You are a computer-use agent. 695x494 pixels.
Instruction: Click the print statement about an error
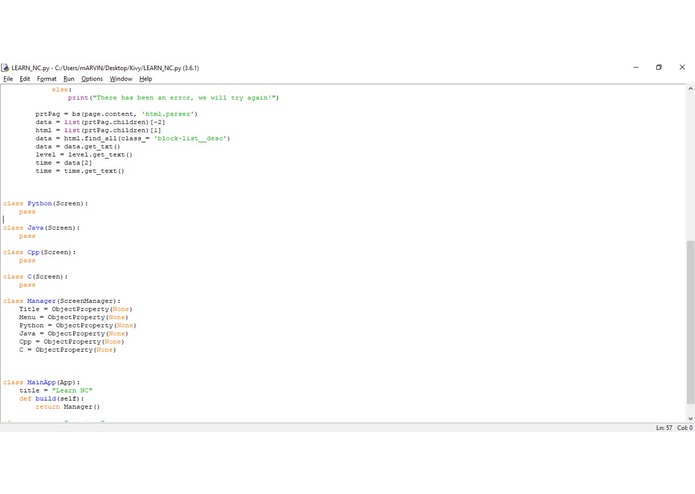(173, 97)
